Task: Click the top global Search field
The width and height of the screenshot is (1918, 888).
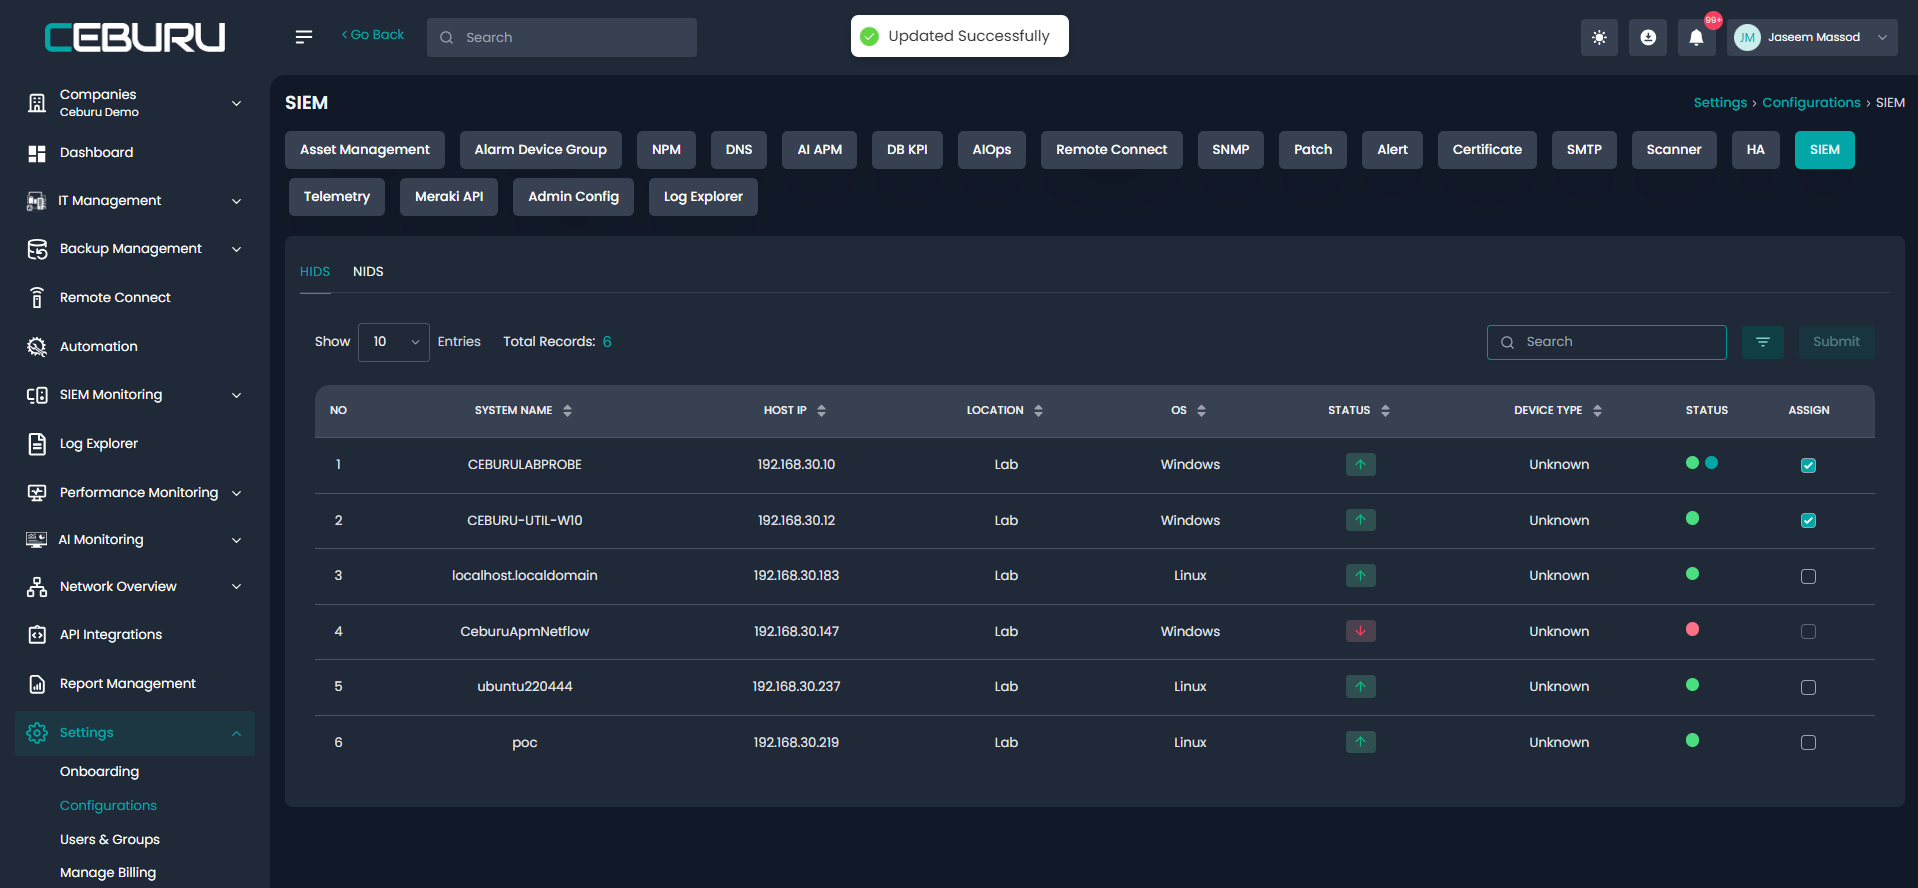Action: click(562, 38)
